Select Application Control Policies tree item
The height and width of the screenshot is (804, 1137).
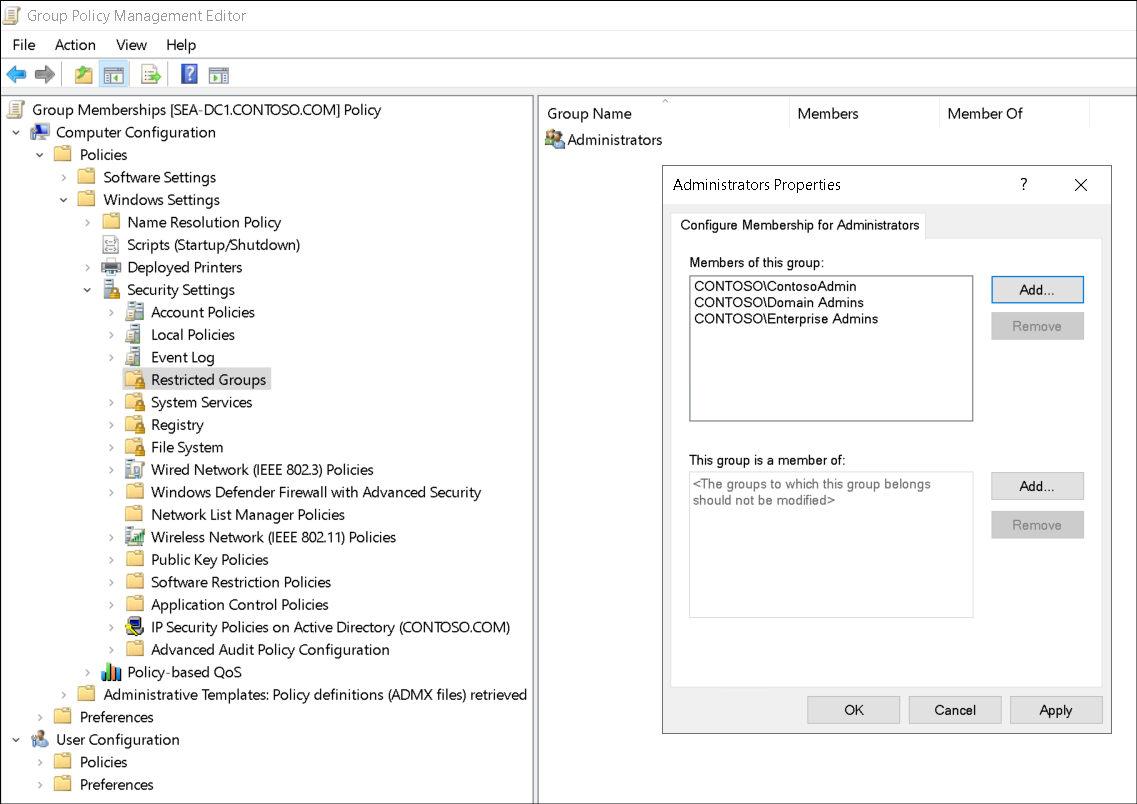click(x=239, y=604)
